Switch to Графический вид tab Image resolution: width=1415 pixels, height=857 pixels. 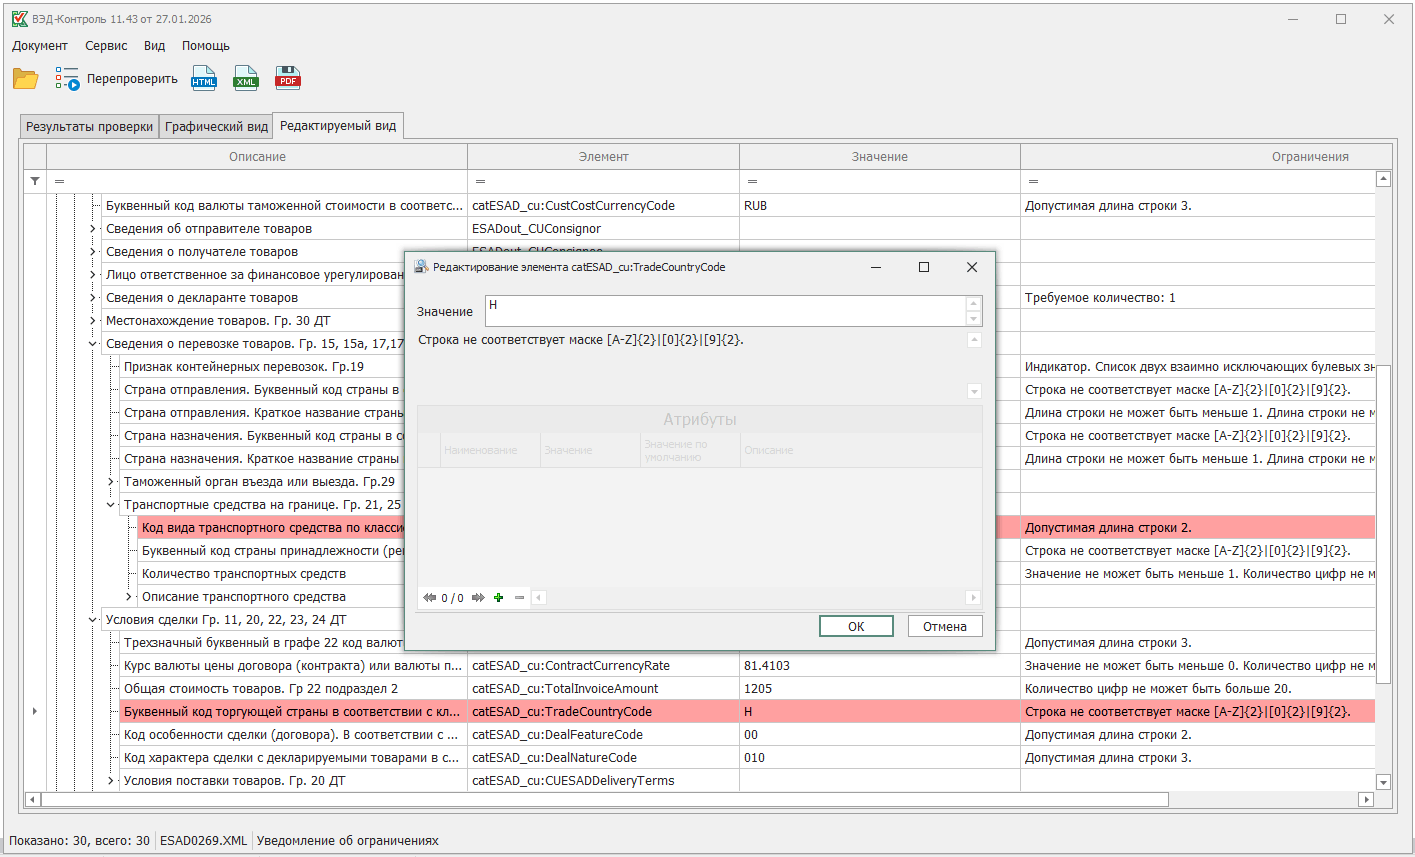[x=216, y=127]
